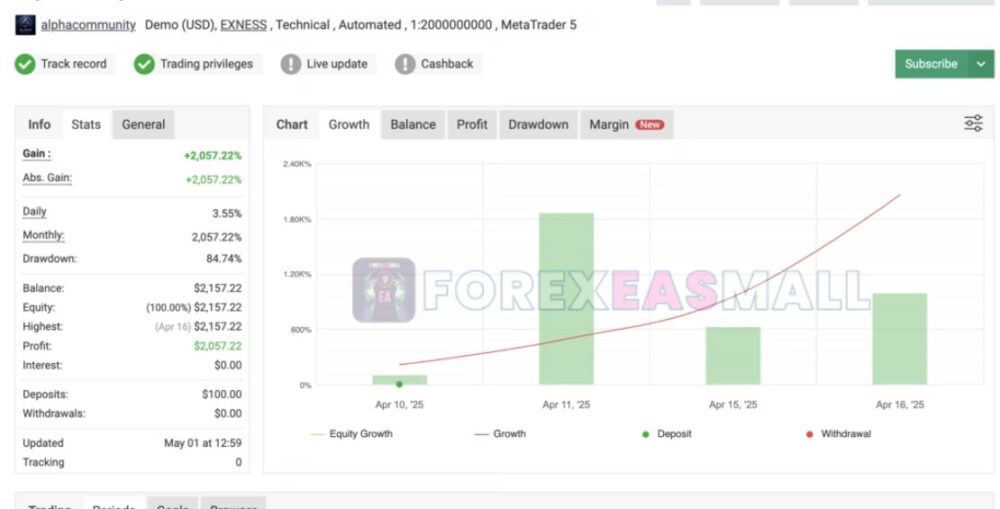
Task: Click the Daily label
Action: 34,212
